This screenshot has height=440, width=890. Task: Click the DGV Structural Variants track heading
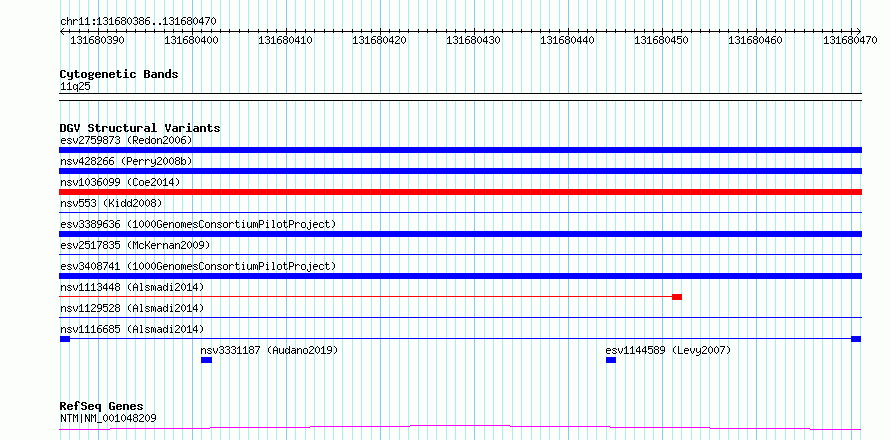(x=140, y=128)
